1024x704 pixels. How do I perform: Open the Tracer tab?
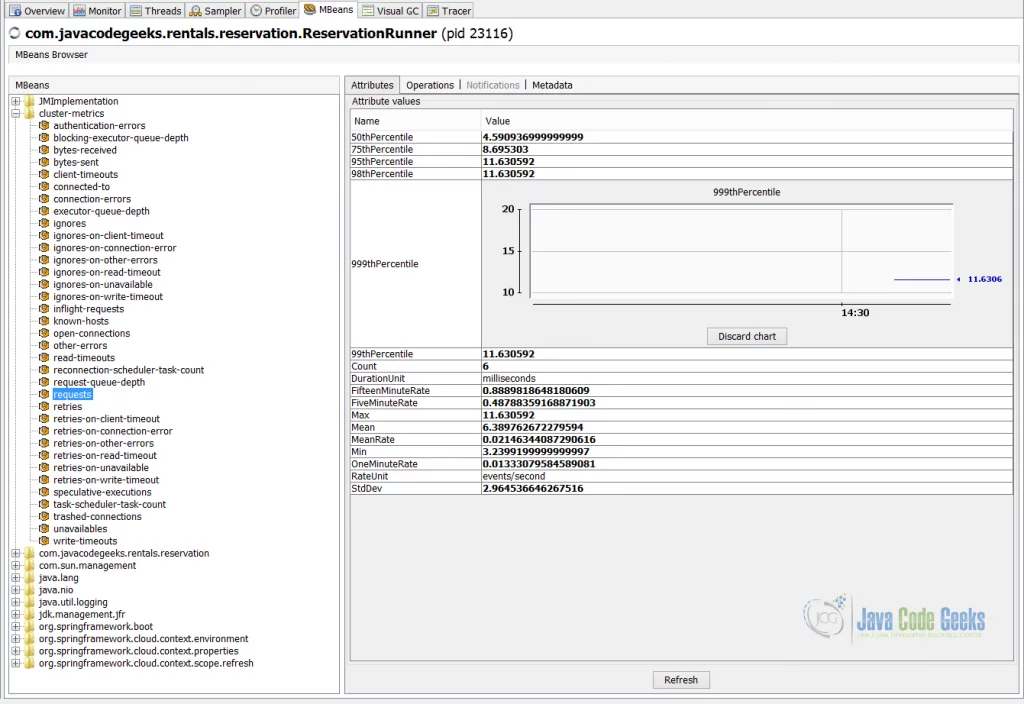click(449, 10)
